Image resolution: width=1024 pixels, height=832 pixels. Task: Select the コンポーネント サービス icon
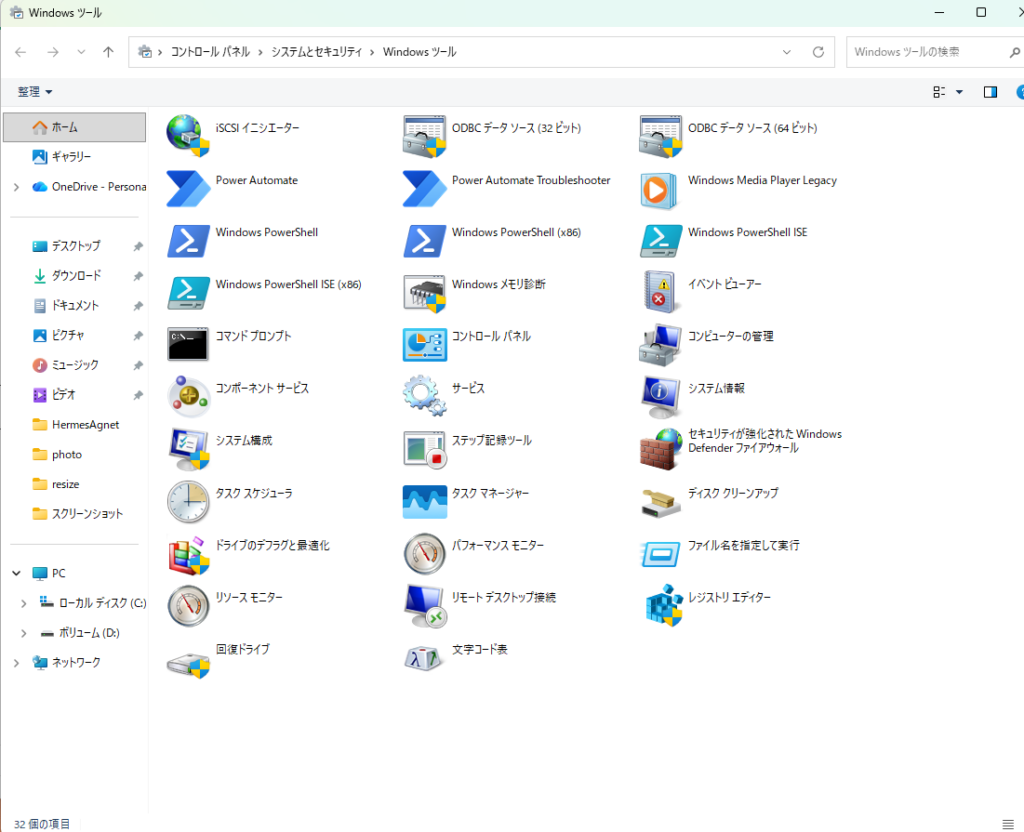point(188,396)
